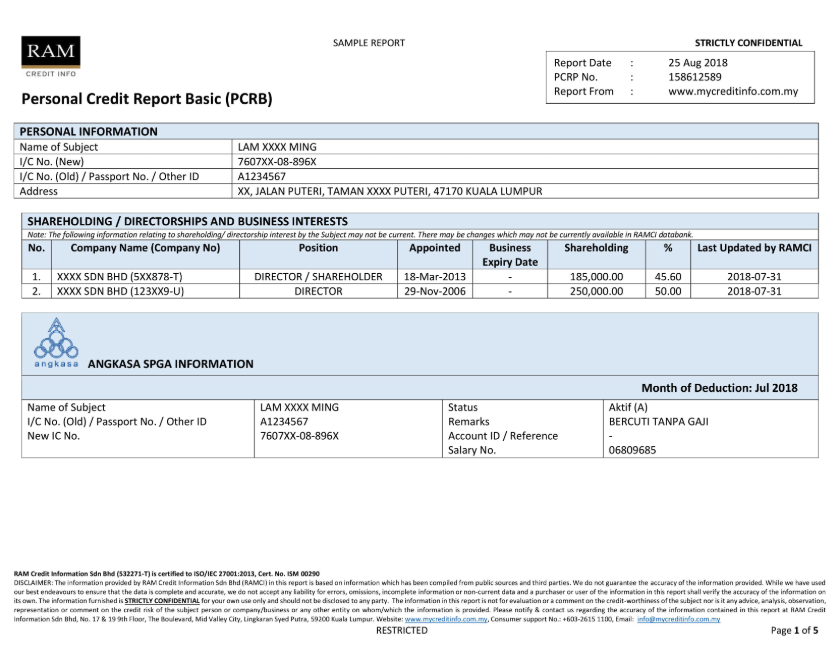Click the Business Expiry Date column header
The image size is (837, 653).
pyautogui.click(x=510, y=255)
